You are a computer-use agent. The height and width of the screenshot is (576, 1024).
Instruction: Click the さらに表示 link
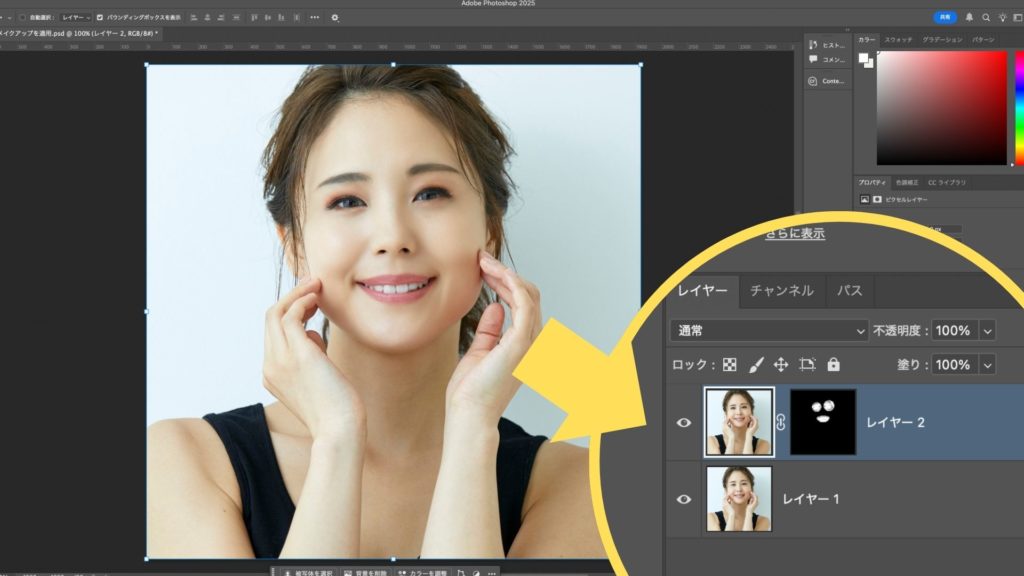pyautogui.click(x=795, y=233)
